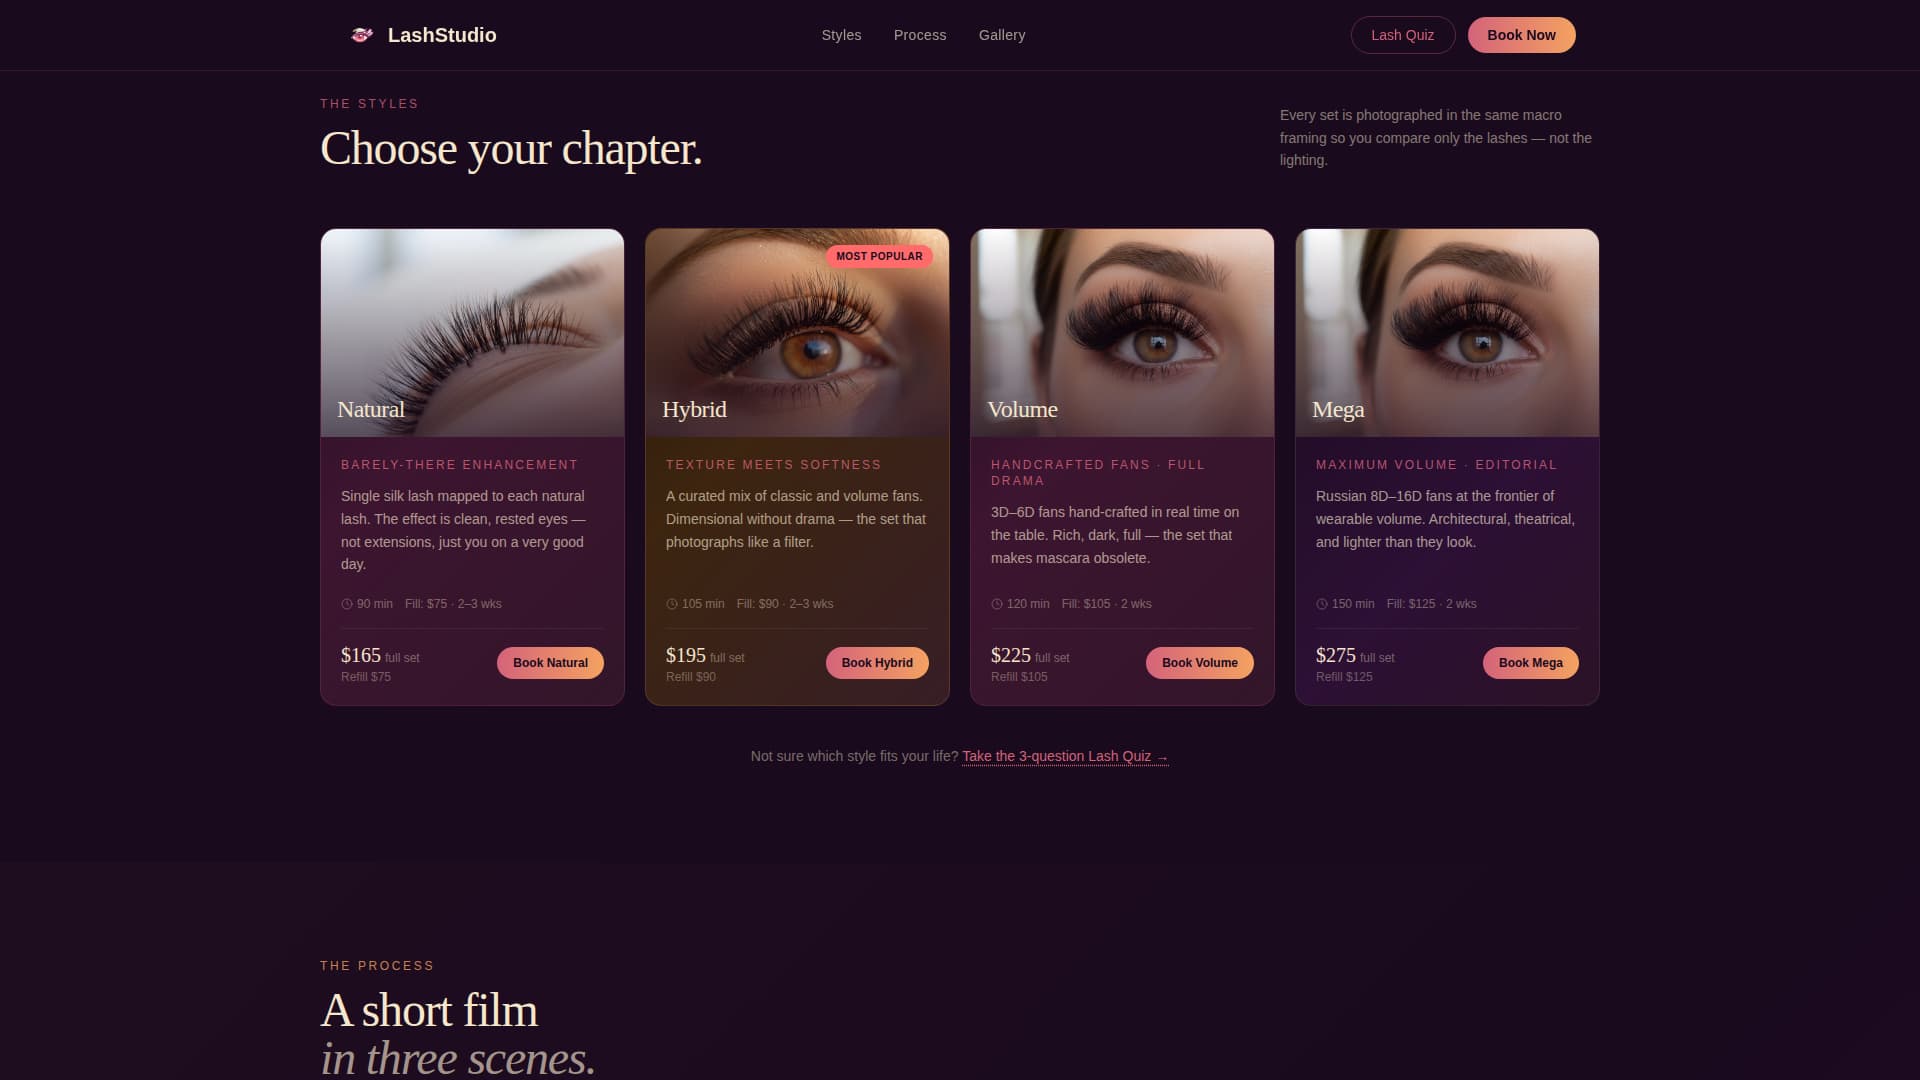
Task: Click the clock icon on the Hybrid card
Action: tap(671, 604)
